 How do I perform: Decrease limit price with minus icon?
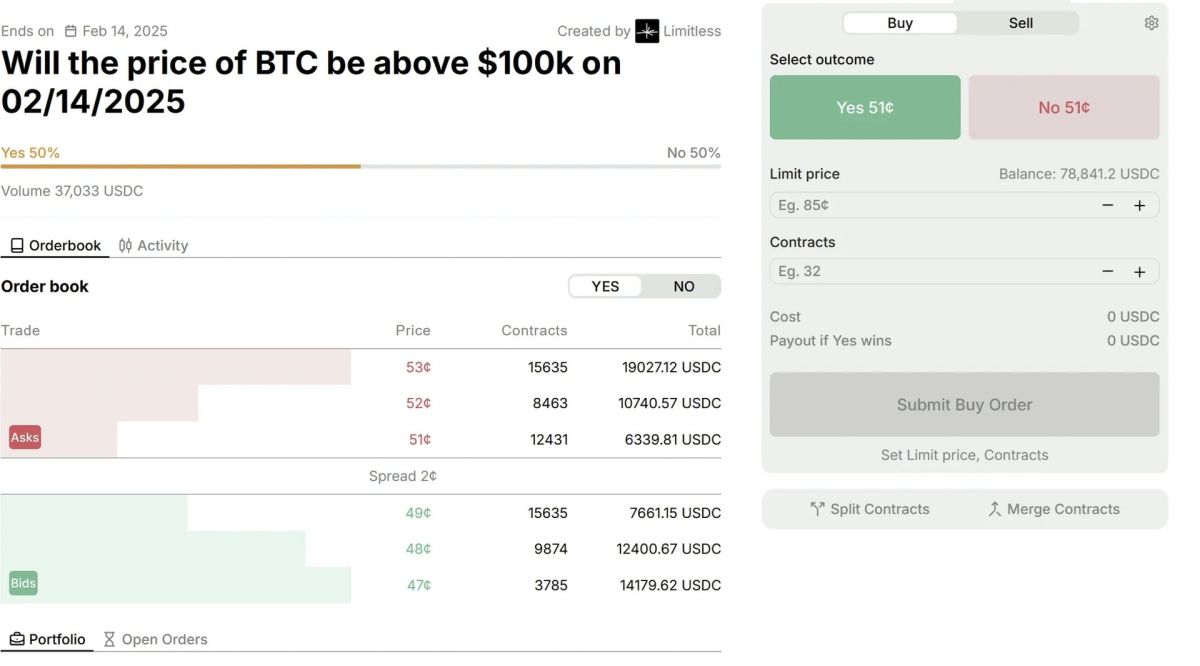[1108, 205]
